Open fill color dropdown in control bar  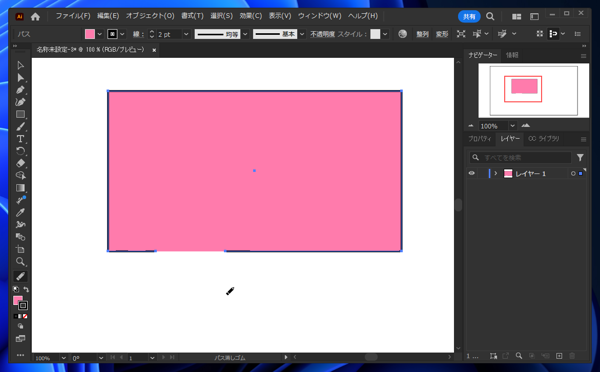(x=100, y=34)
